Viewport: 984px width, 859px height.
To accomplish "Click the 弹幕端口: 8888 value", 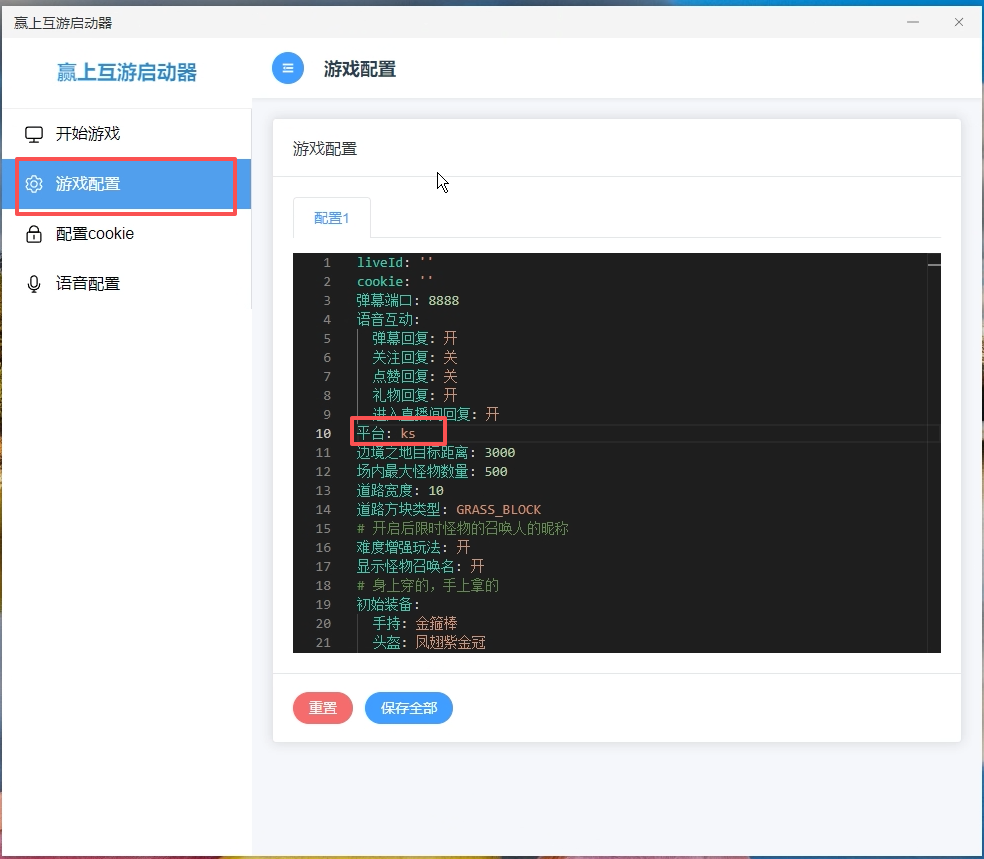I will pyautogui.click(x=443, y=300).
